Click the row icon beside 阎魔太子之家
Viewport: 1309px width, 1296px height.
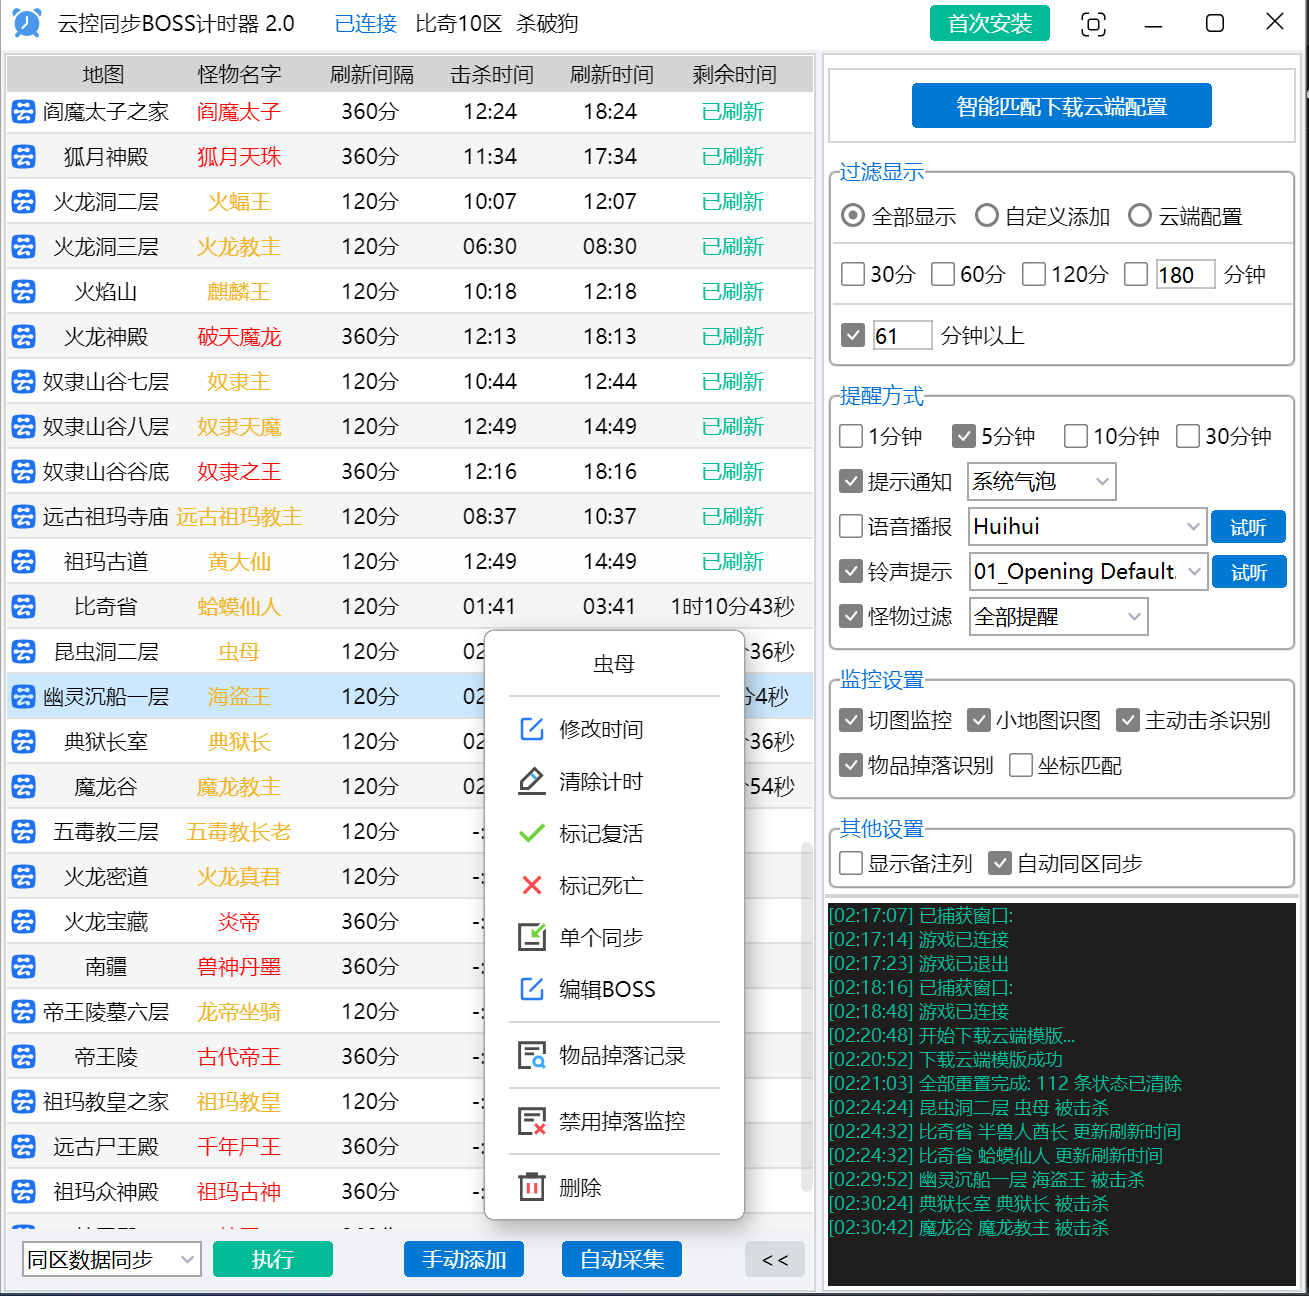point(23,112)
